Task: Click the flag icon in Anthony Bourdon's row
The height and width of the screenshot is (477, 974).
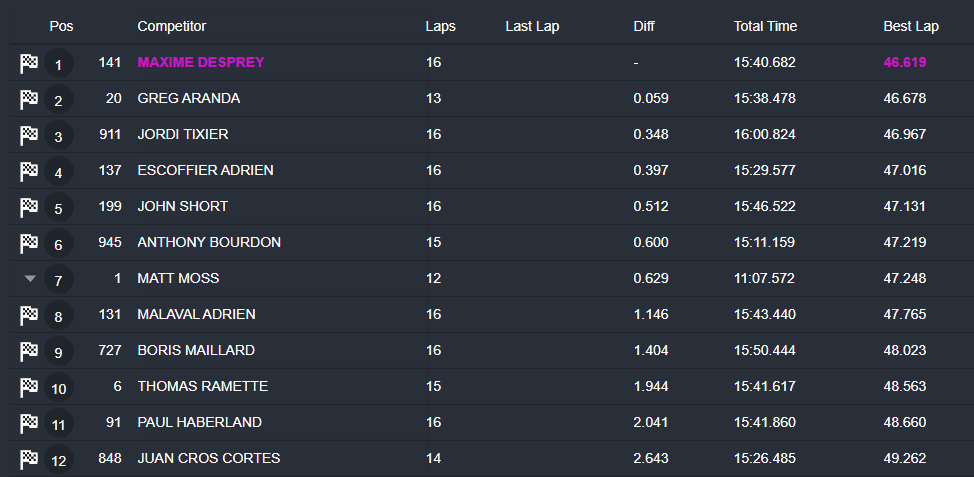Action: pos(29,243)
